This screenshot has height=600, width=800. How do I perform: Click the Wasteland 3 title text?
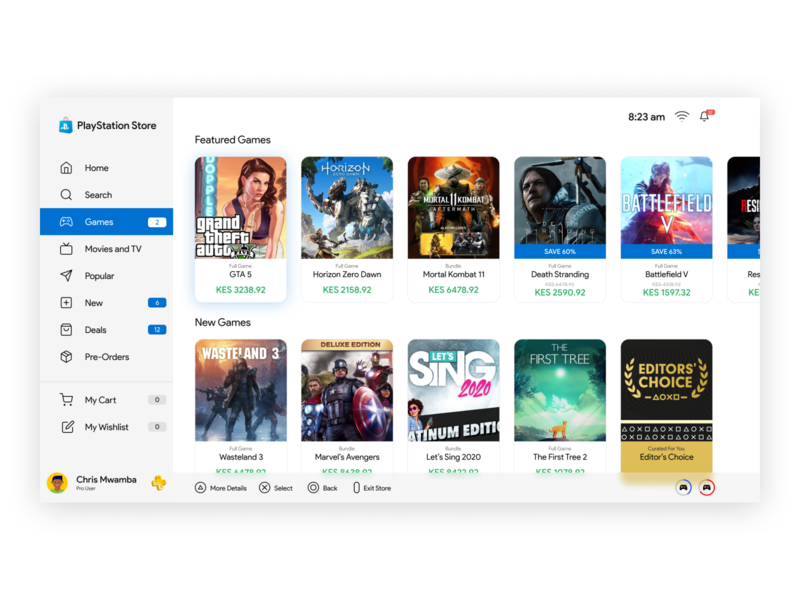[241, 457]
